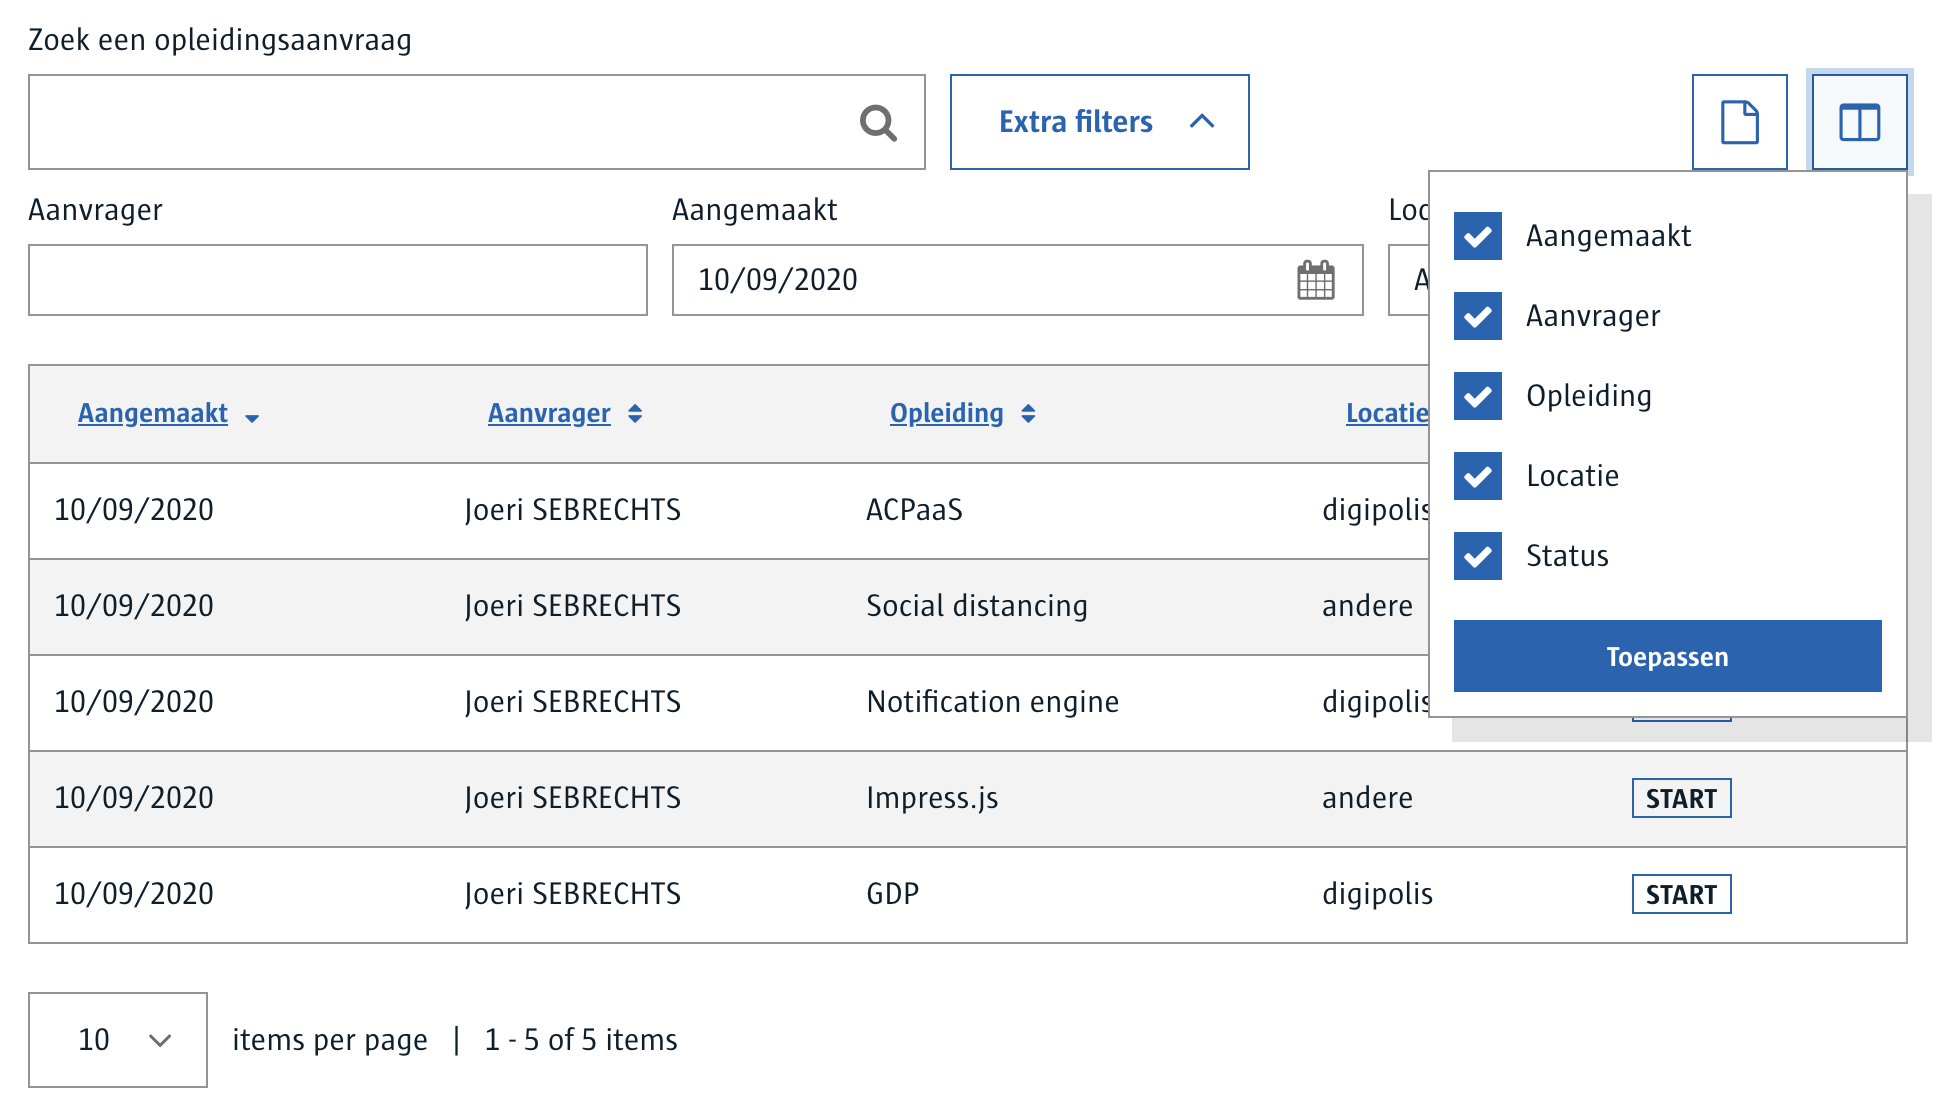Click the Aanvrager sort arrows icon
Image resolution: width=1948 pixels, height=1118 pixels.
point(635,414)
